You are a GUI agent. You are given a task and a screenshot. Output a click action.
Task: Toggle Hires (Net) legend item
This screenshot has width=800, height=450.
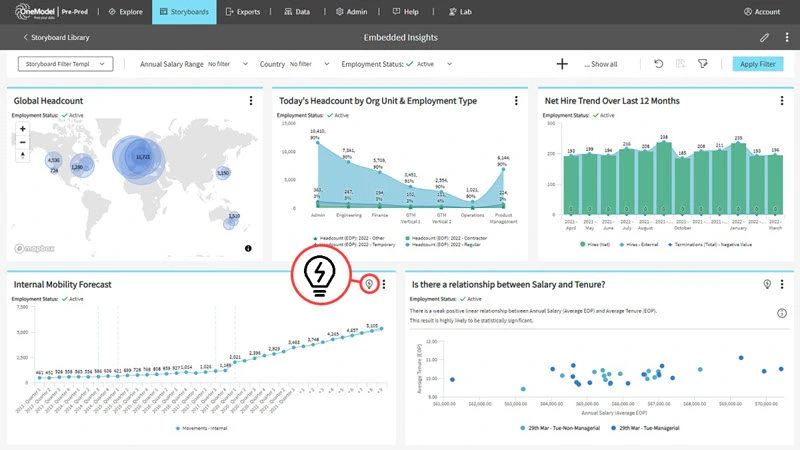tap(595, 245)
